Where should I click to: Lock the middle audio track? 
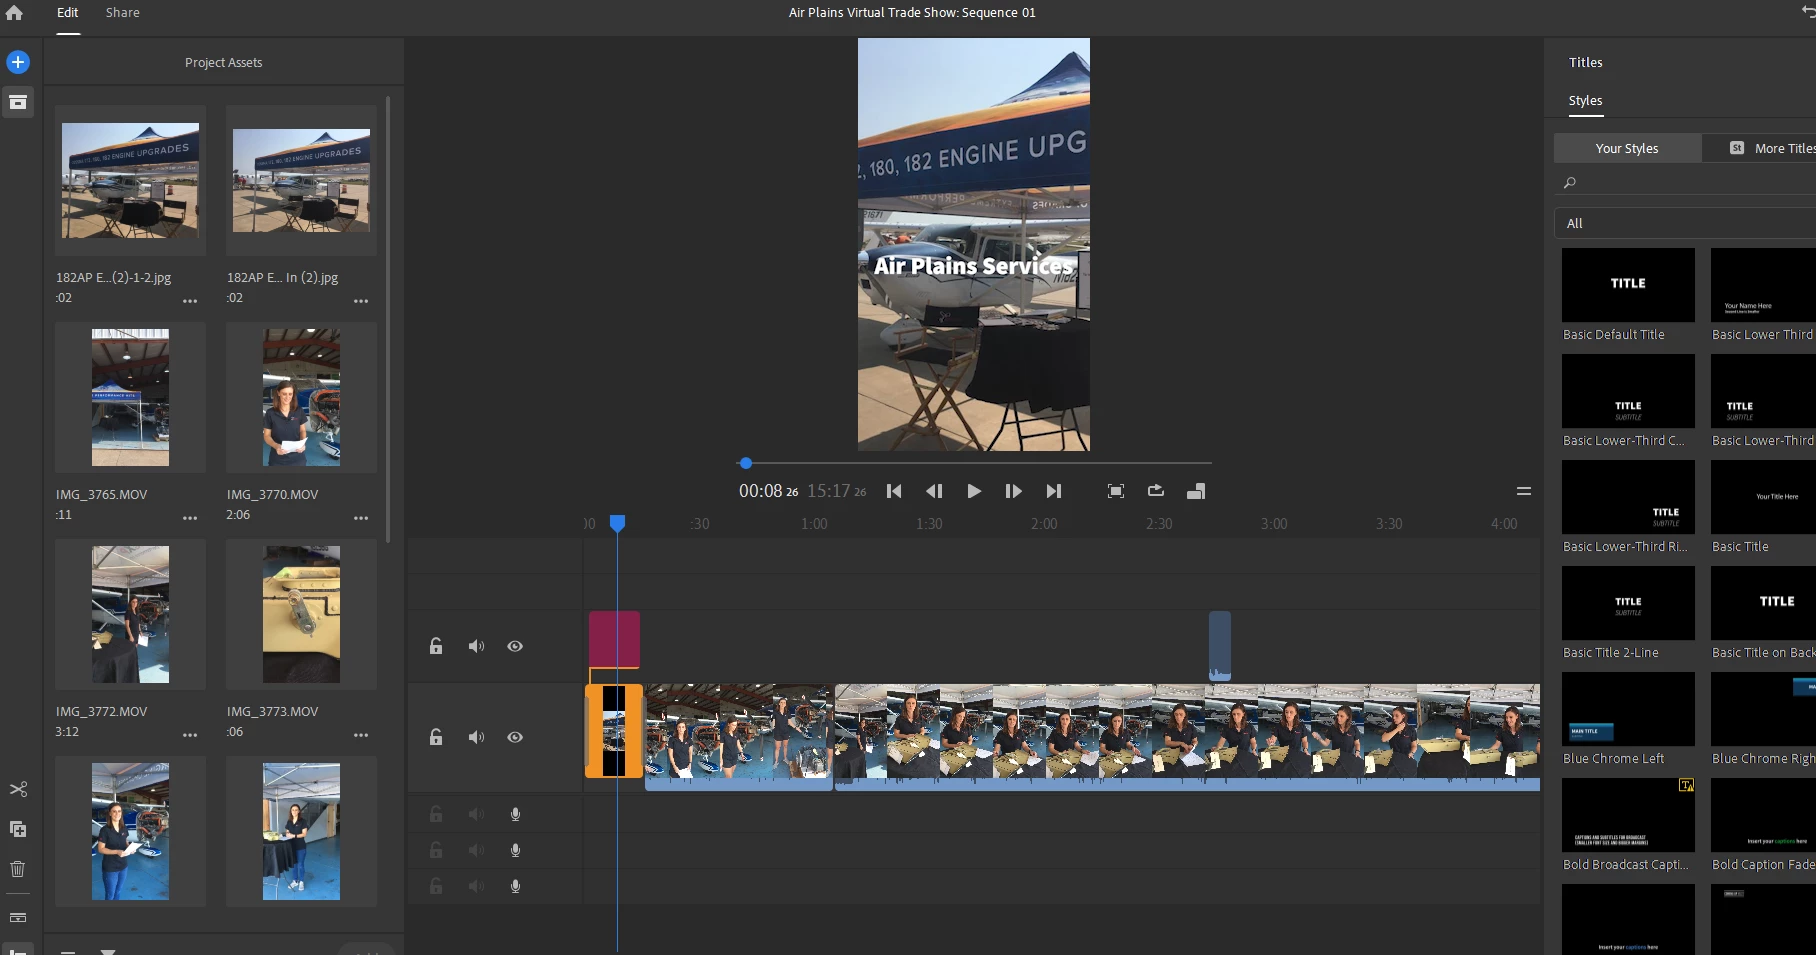coord(436,850)
